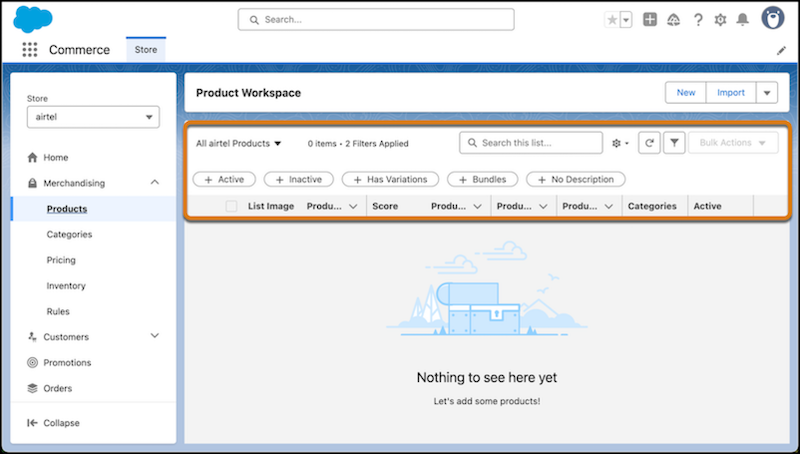The height and width of the screenshot is (454, 800).
Task: Click the Categories column header
Action: (652, 206)
